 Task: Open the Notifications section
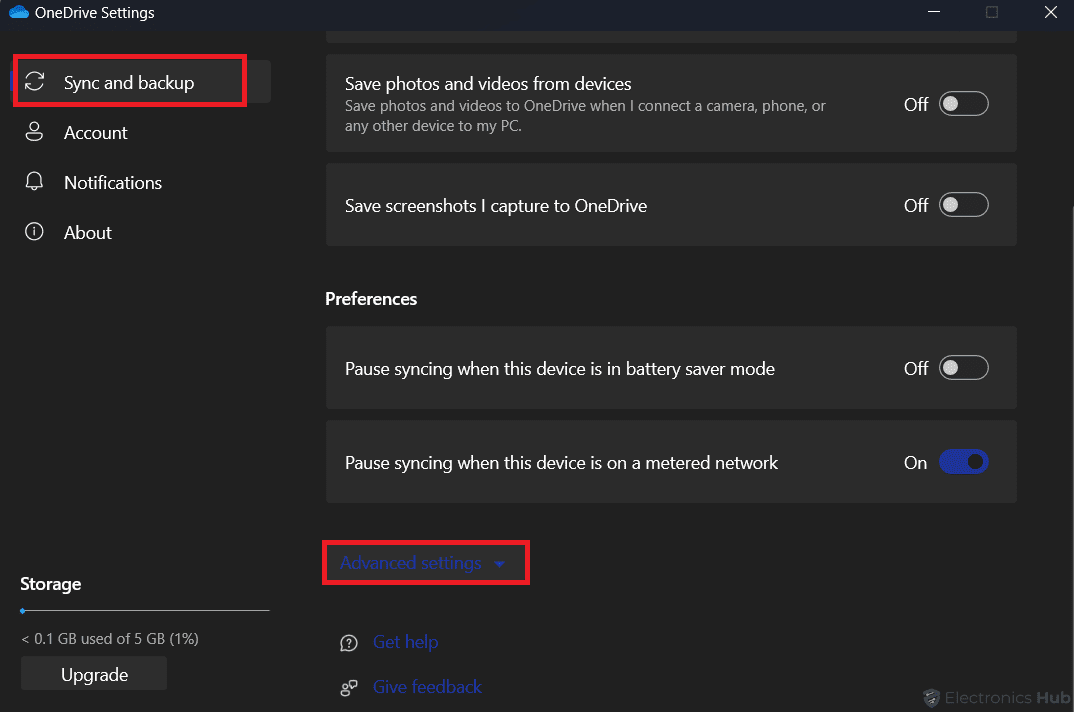112,182
